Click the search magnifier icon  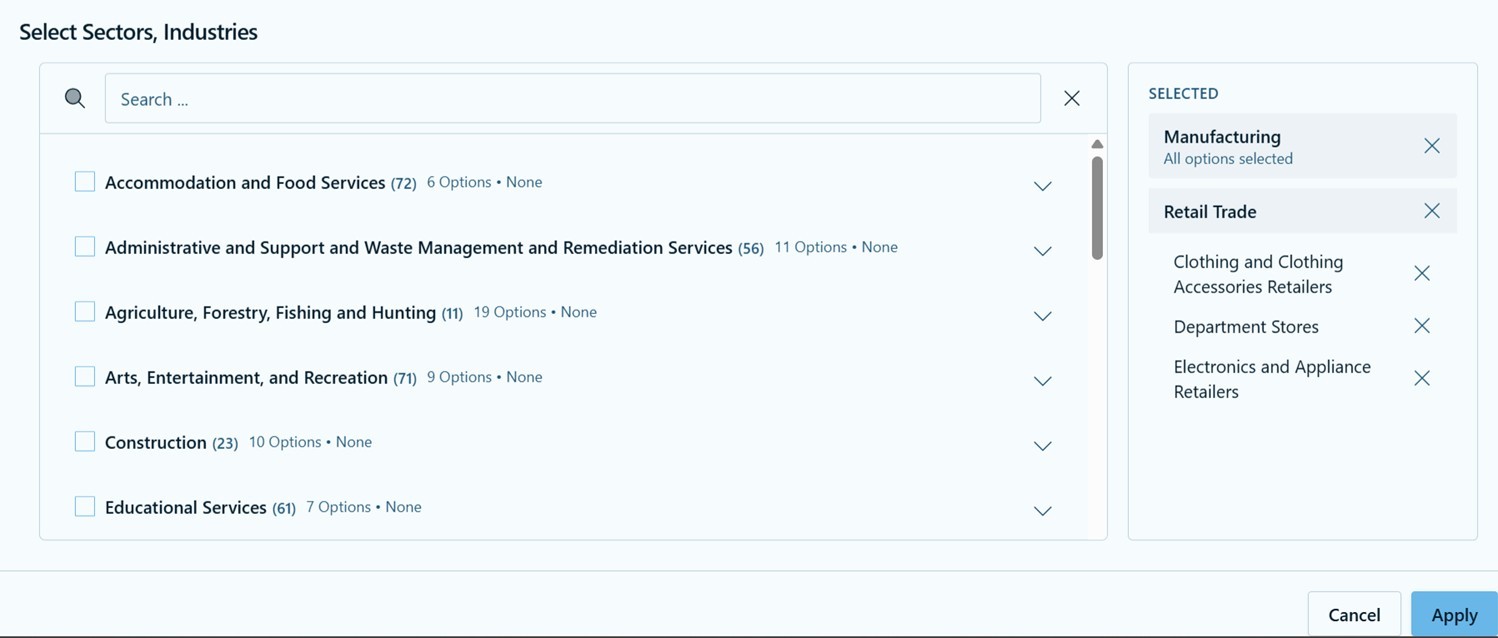coord(75,98)
